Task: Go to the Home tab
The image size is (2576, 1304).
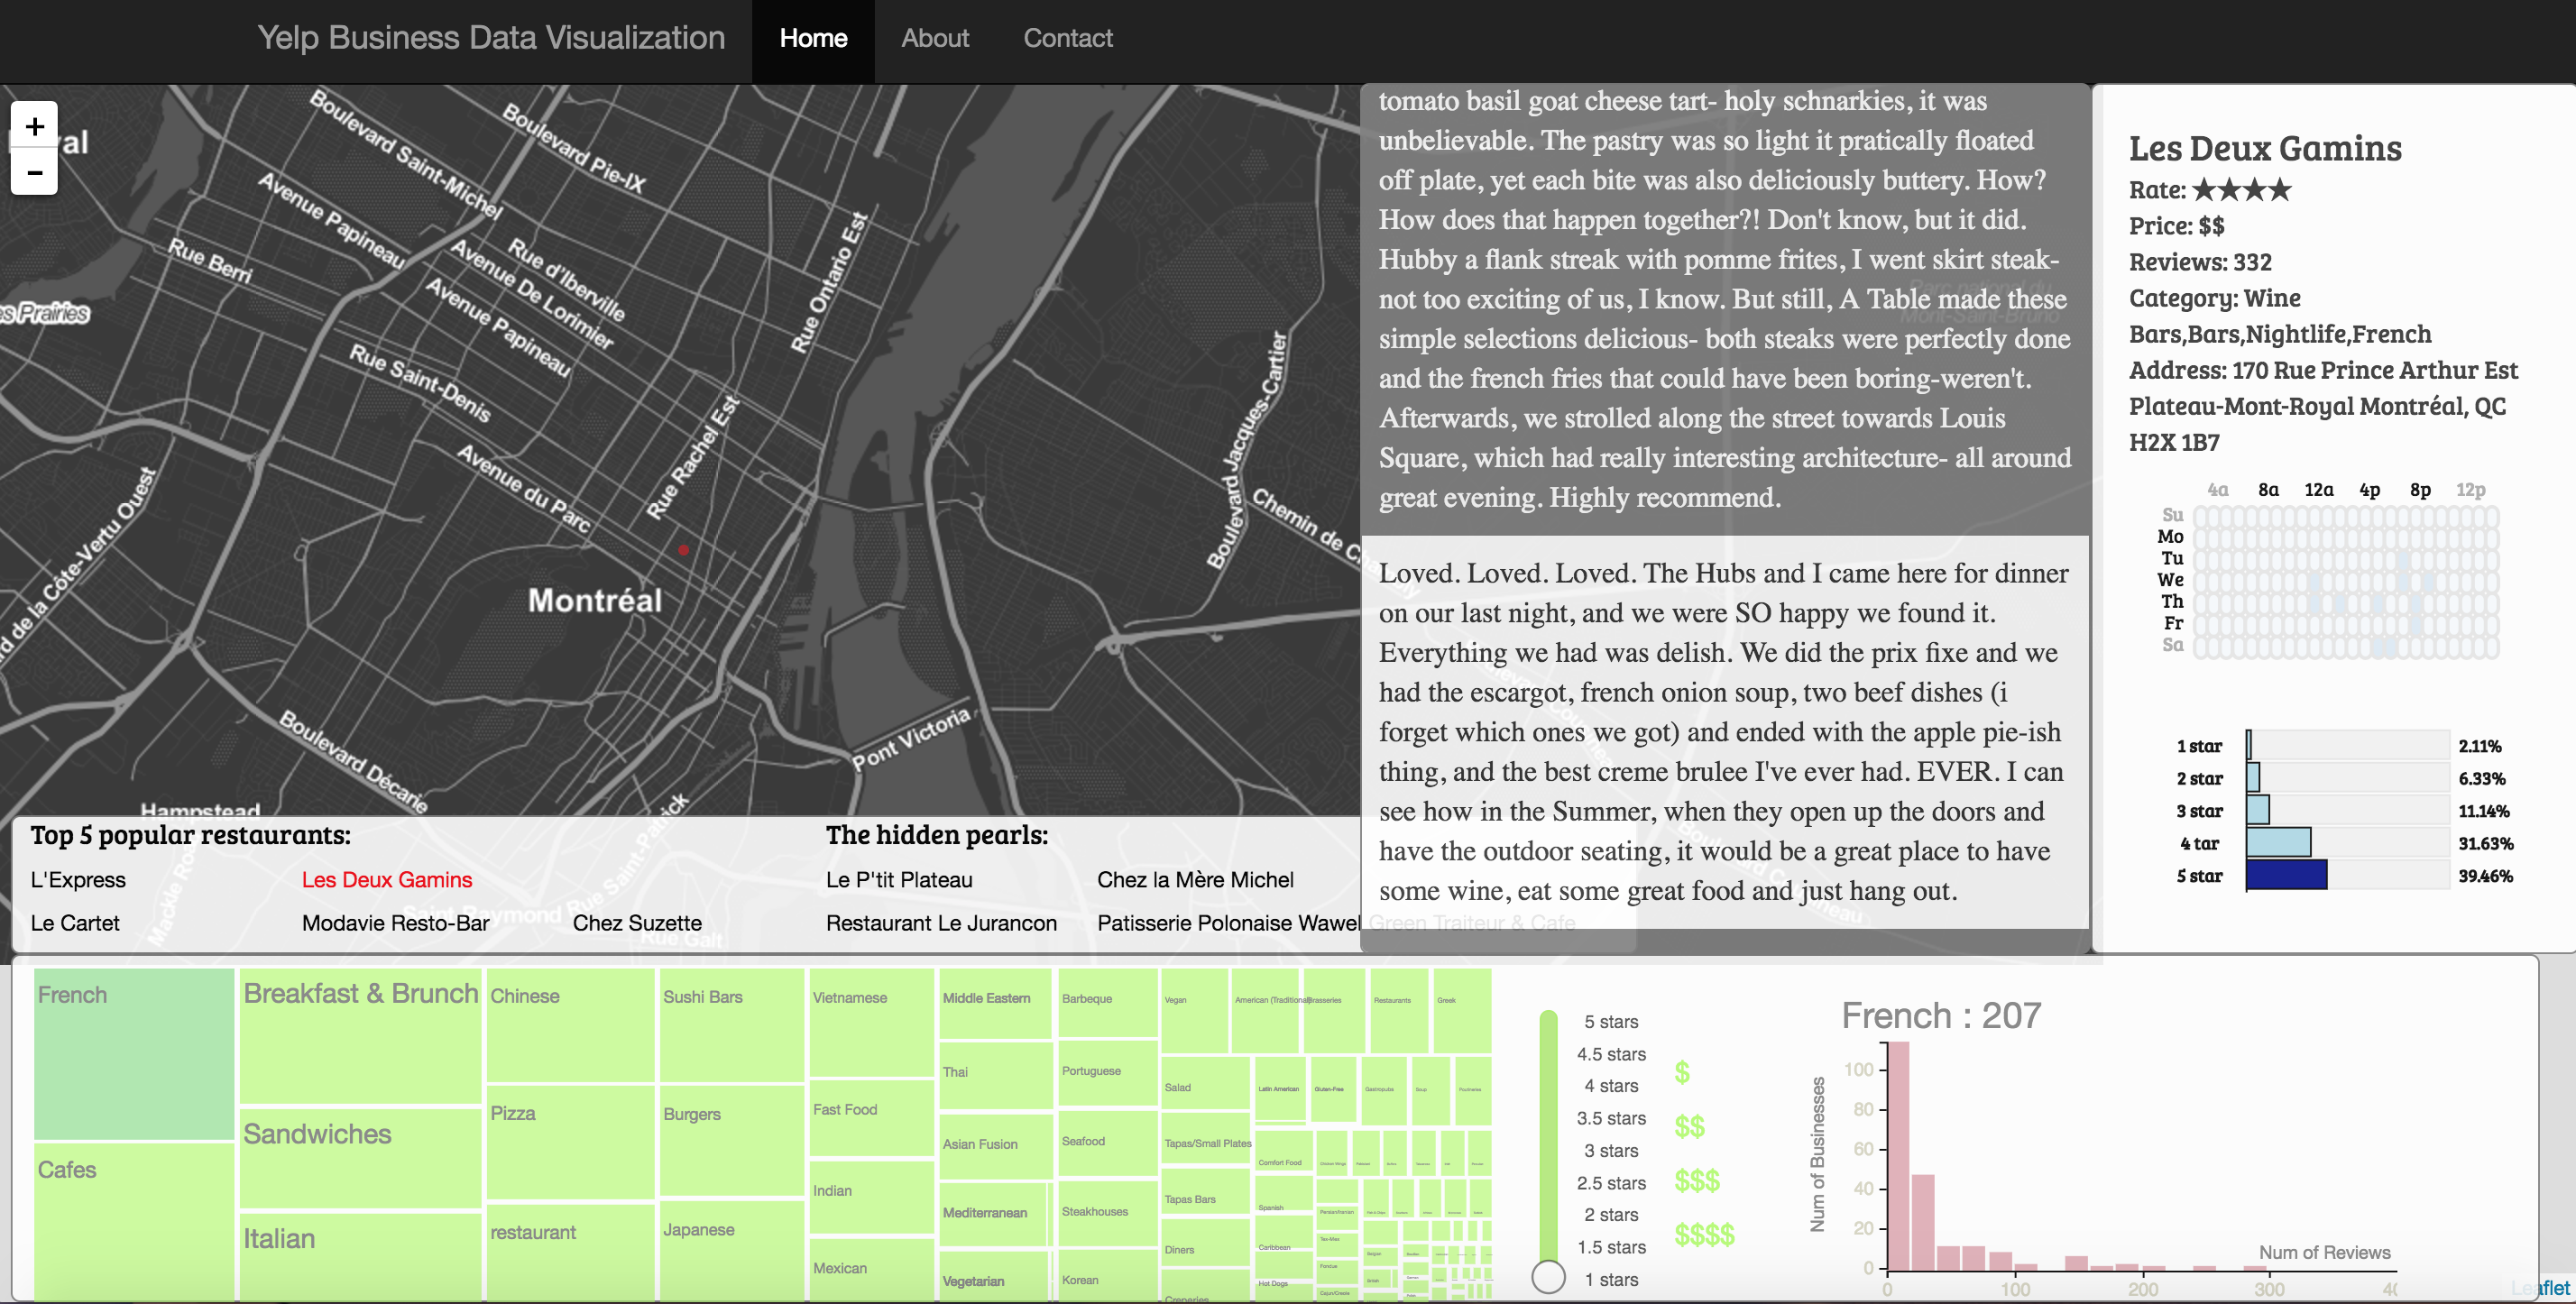Action: coord(812,38)
